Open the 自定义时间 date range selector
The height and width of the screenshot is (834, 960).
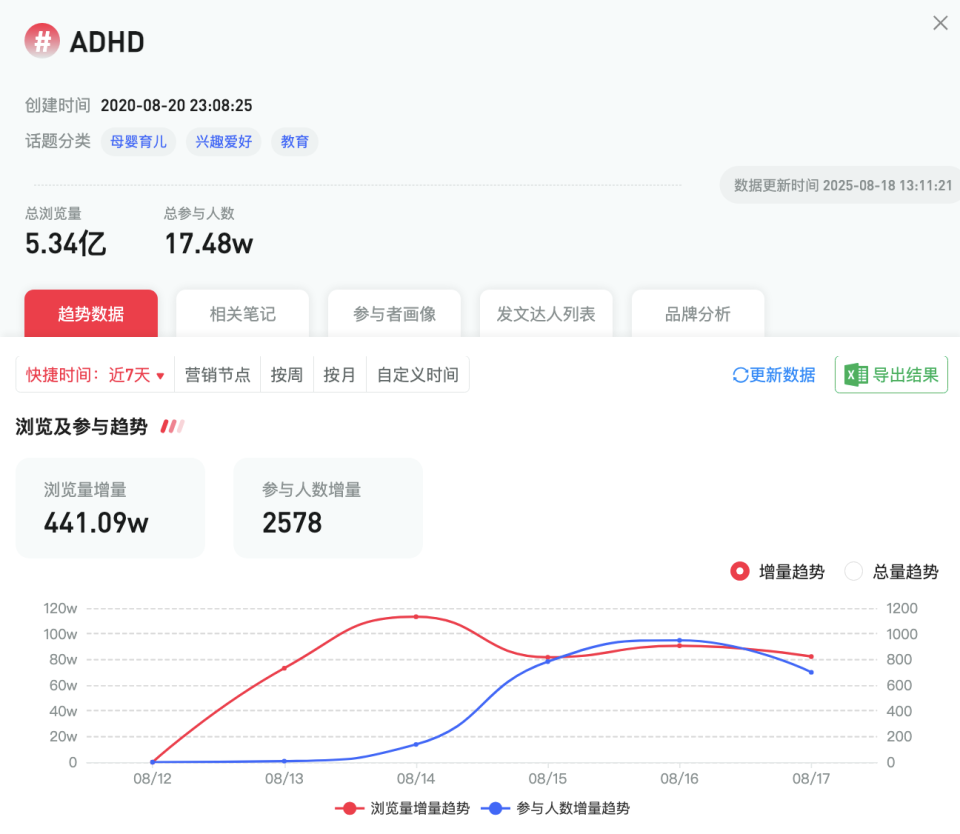click(417, 374)
